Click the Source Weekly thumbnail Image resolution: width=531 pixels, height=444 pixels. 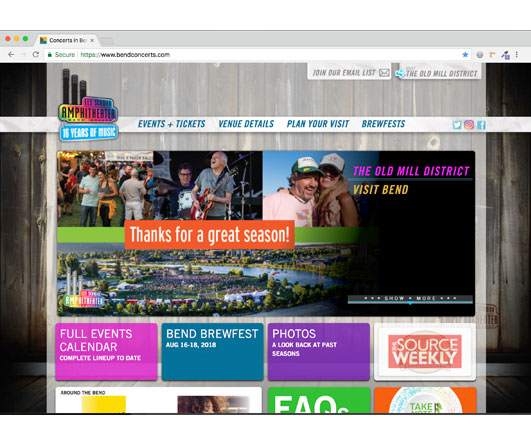pyautogui.click(x=425, y=352)
